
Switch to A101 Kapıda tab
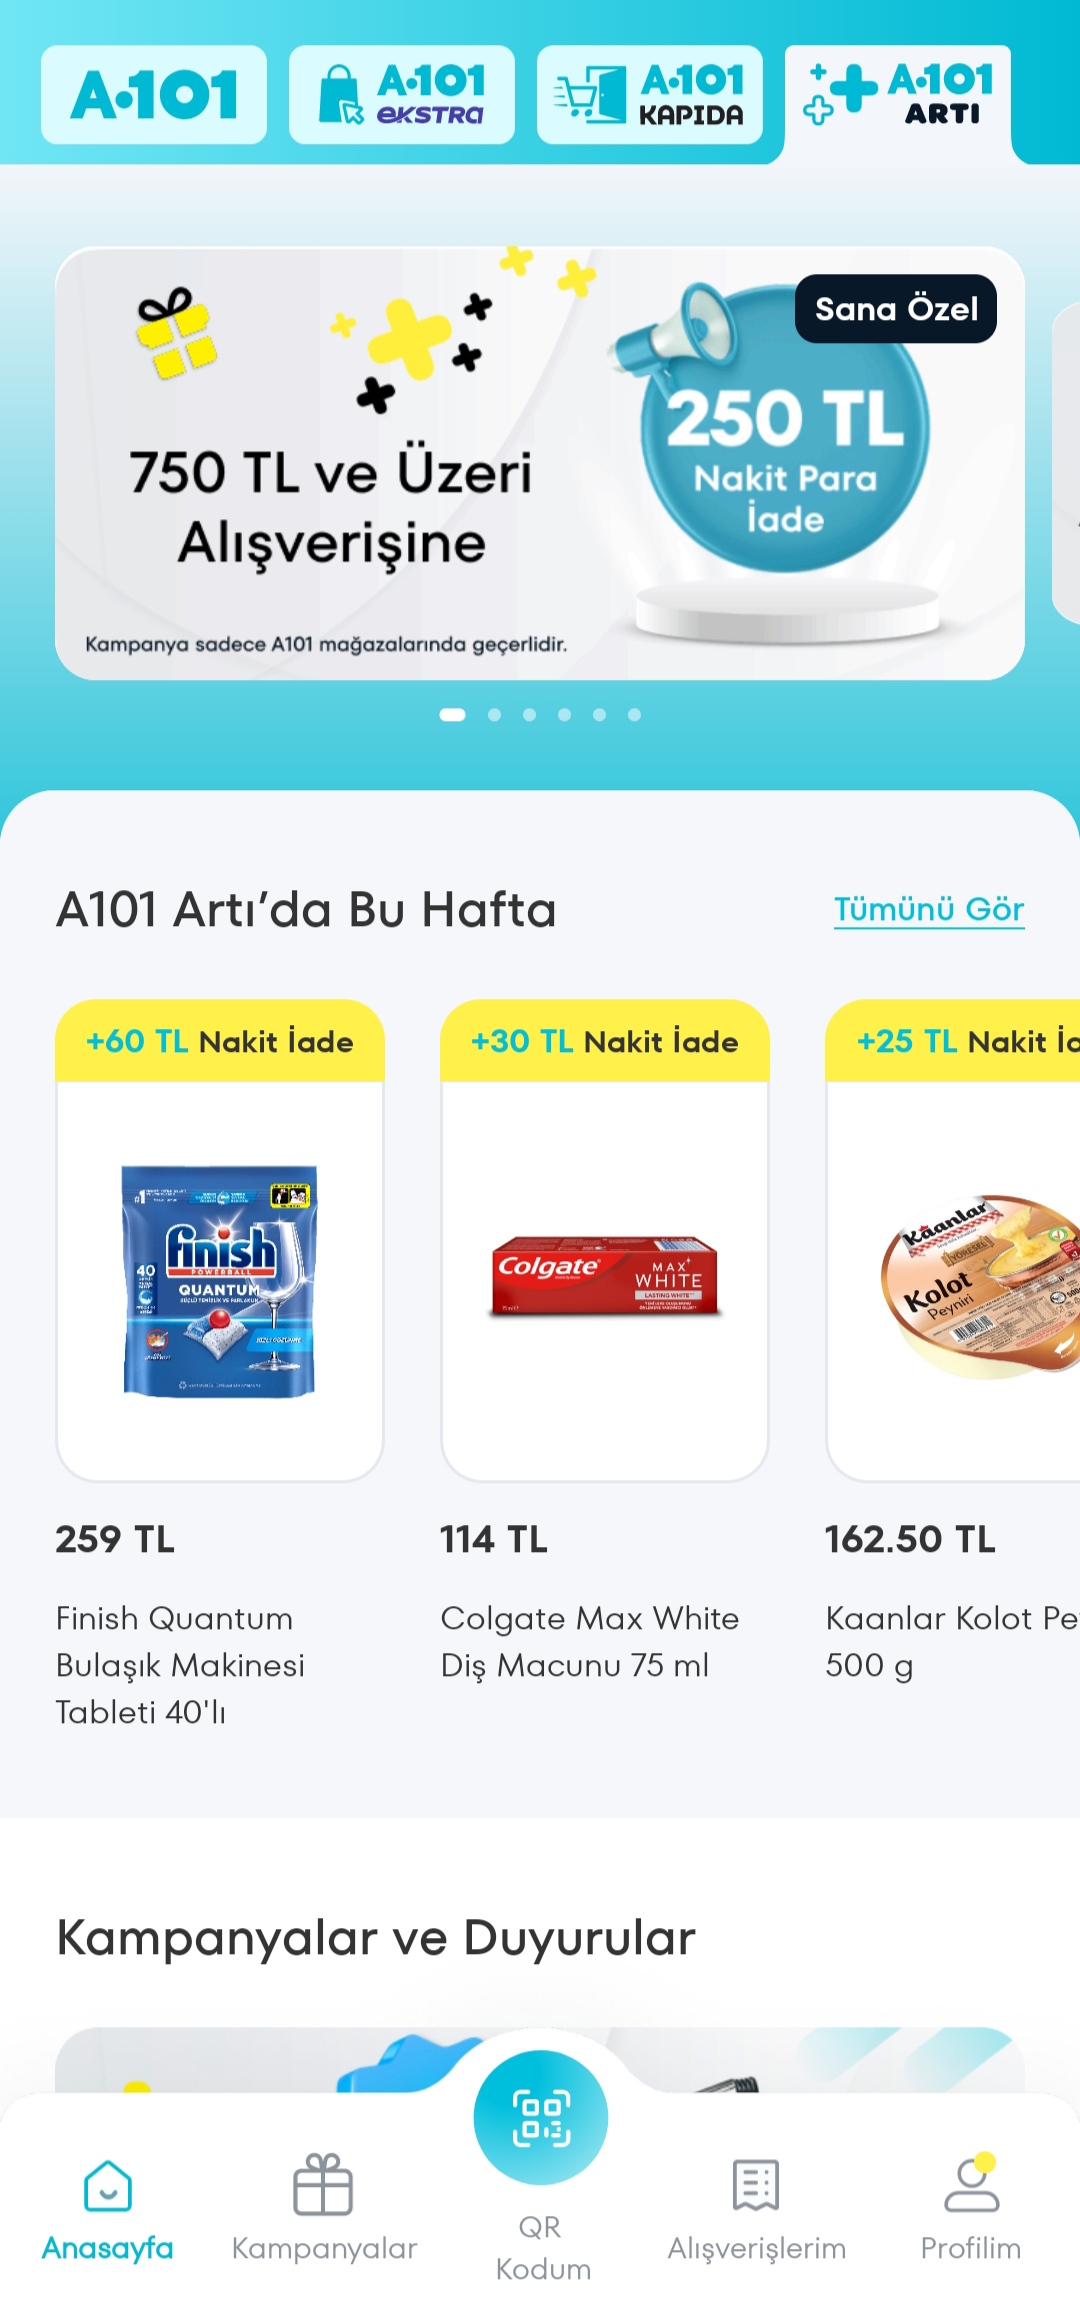coord(650,95)
